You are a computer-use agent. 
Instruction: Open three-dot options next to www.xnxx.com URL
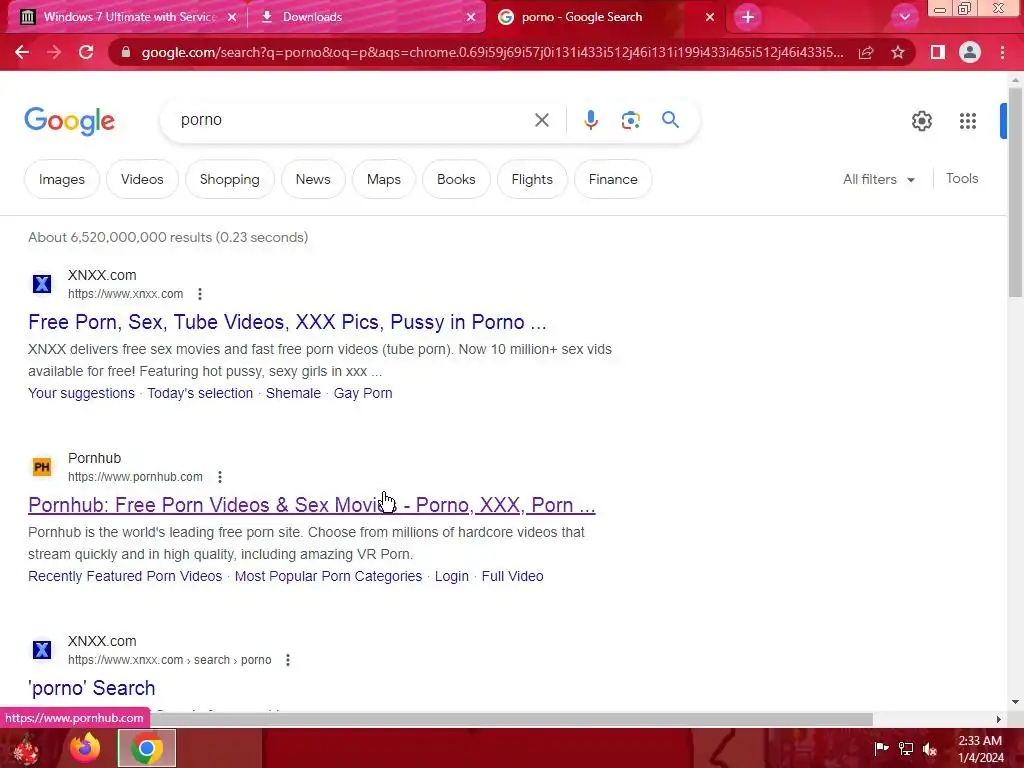(x=200, y=294)
